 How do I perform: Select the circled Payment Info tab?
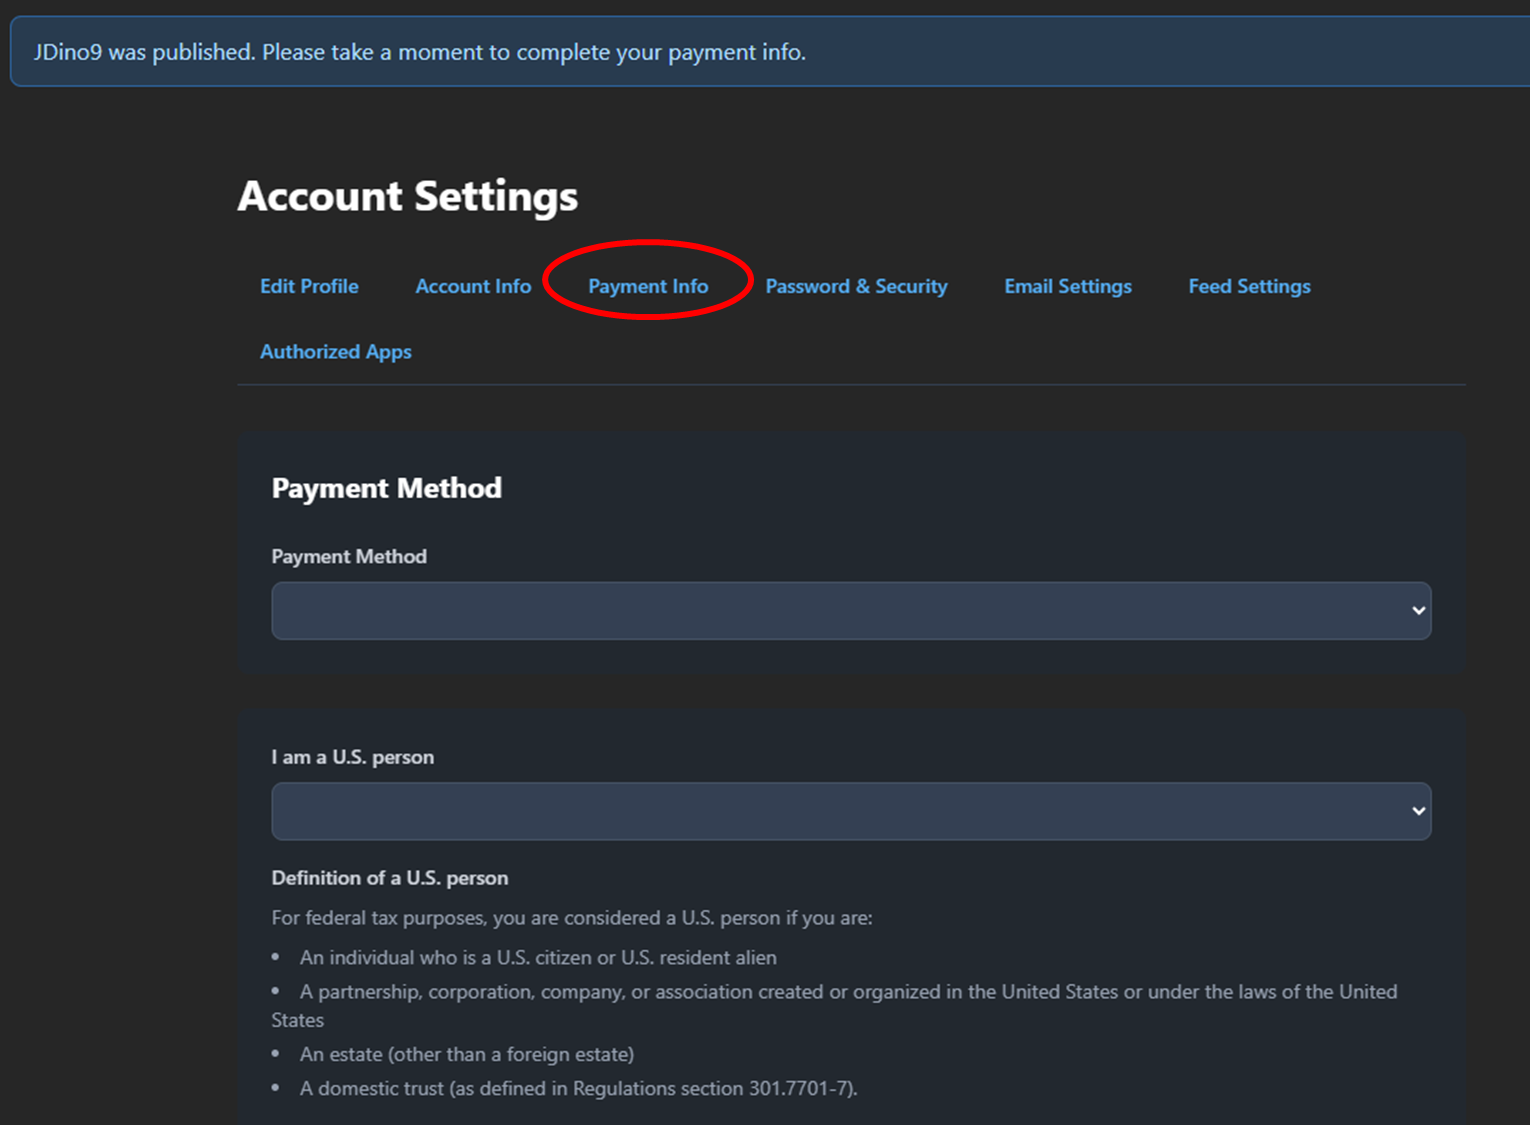(x=648, y=286)
